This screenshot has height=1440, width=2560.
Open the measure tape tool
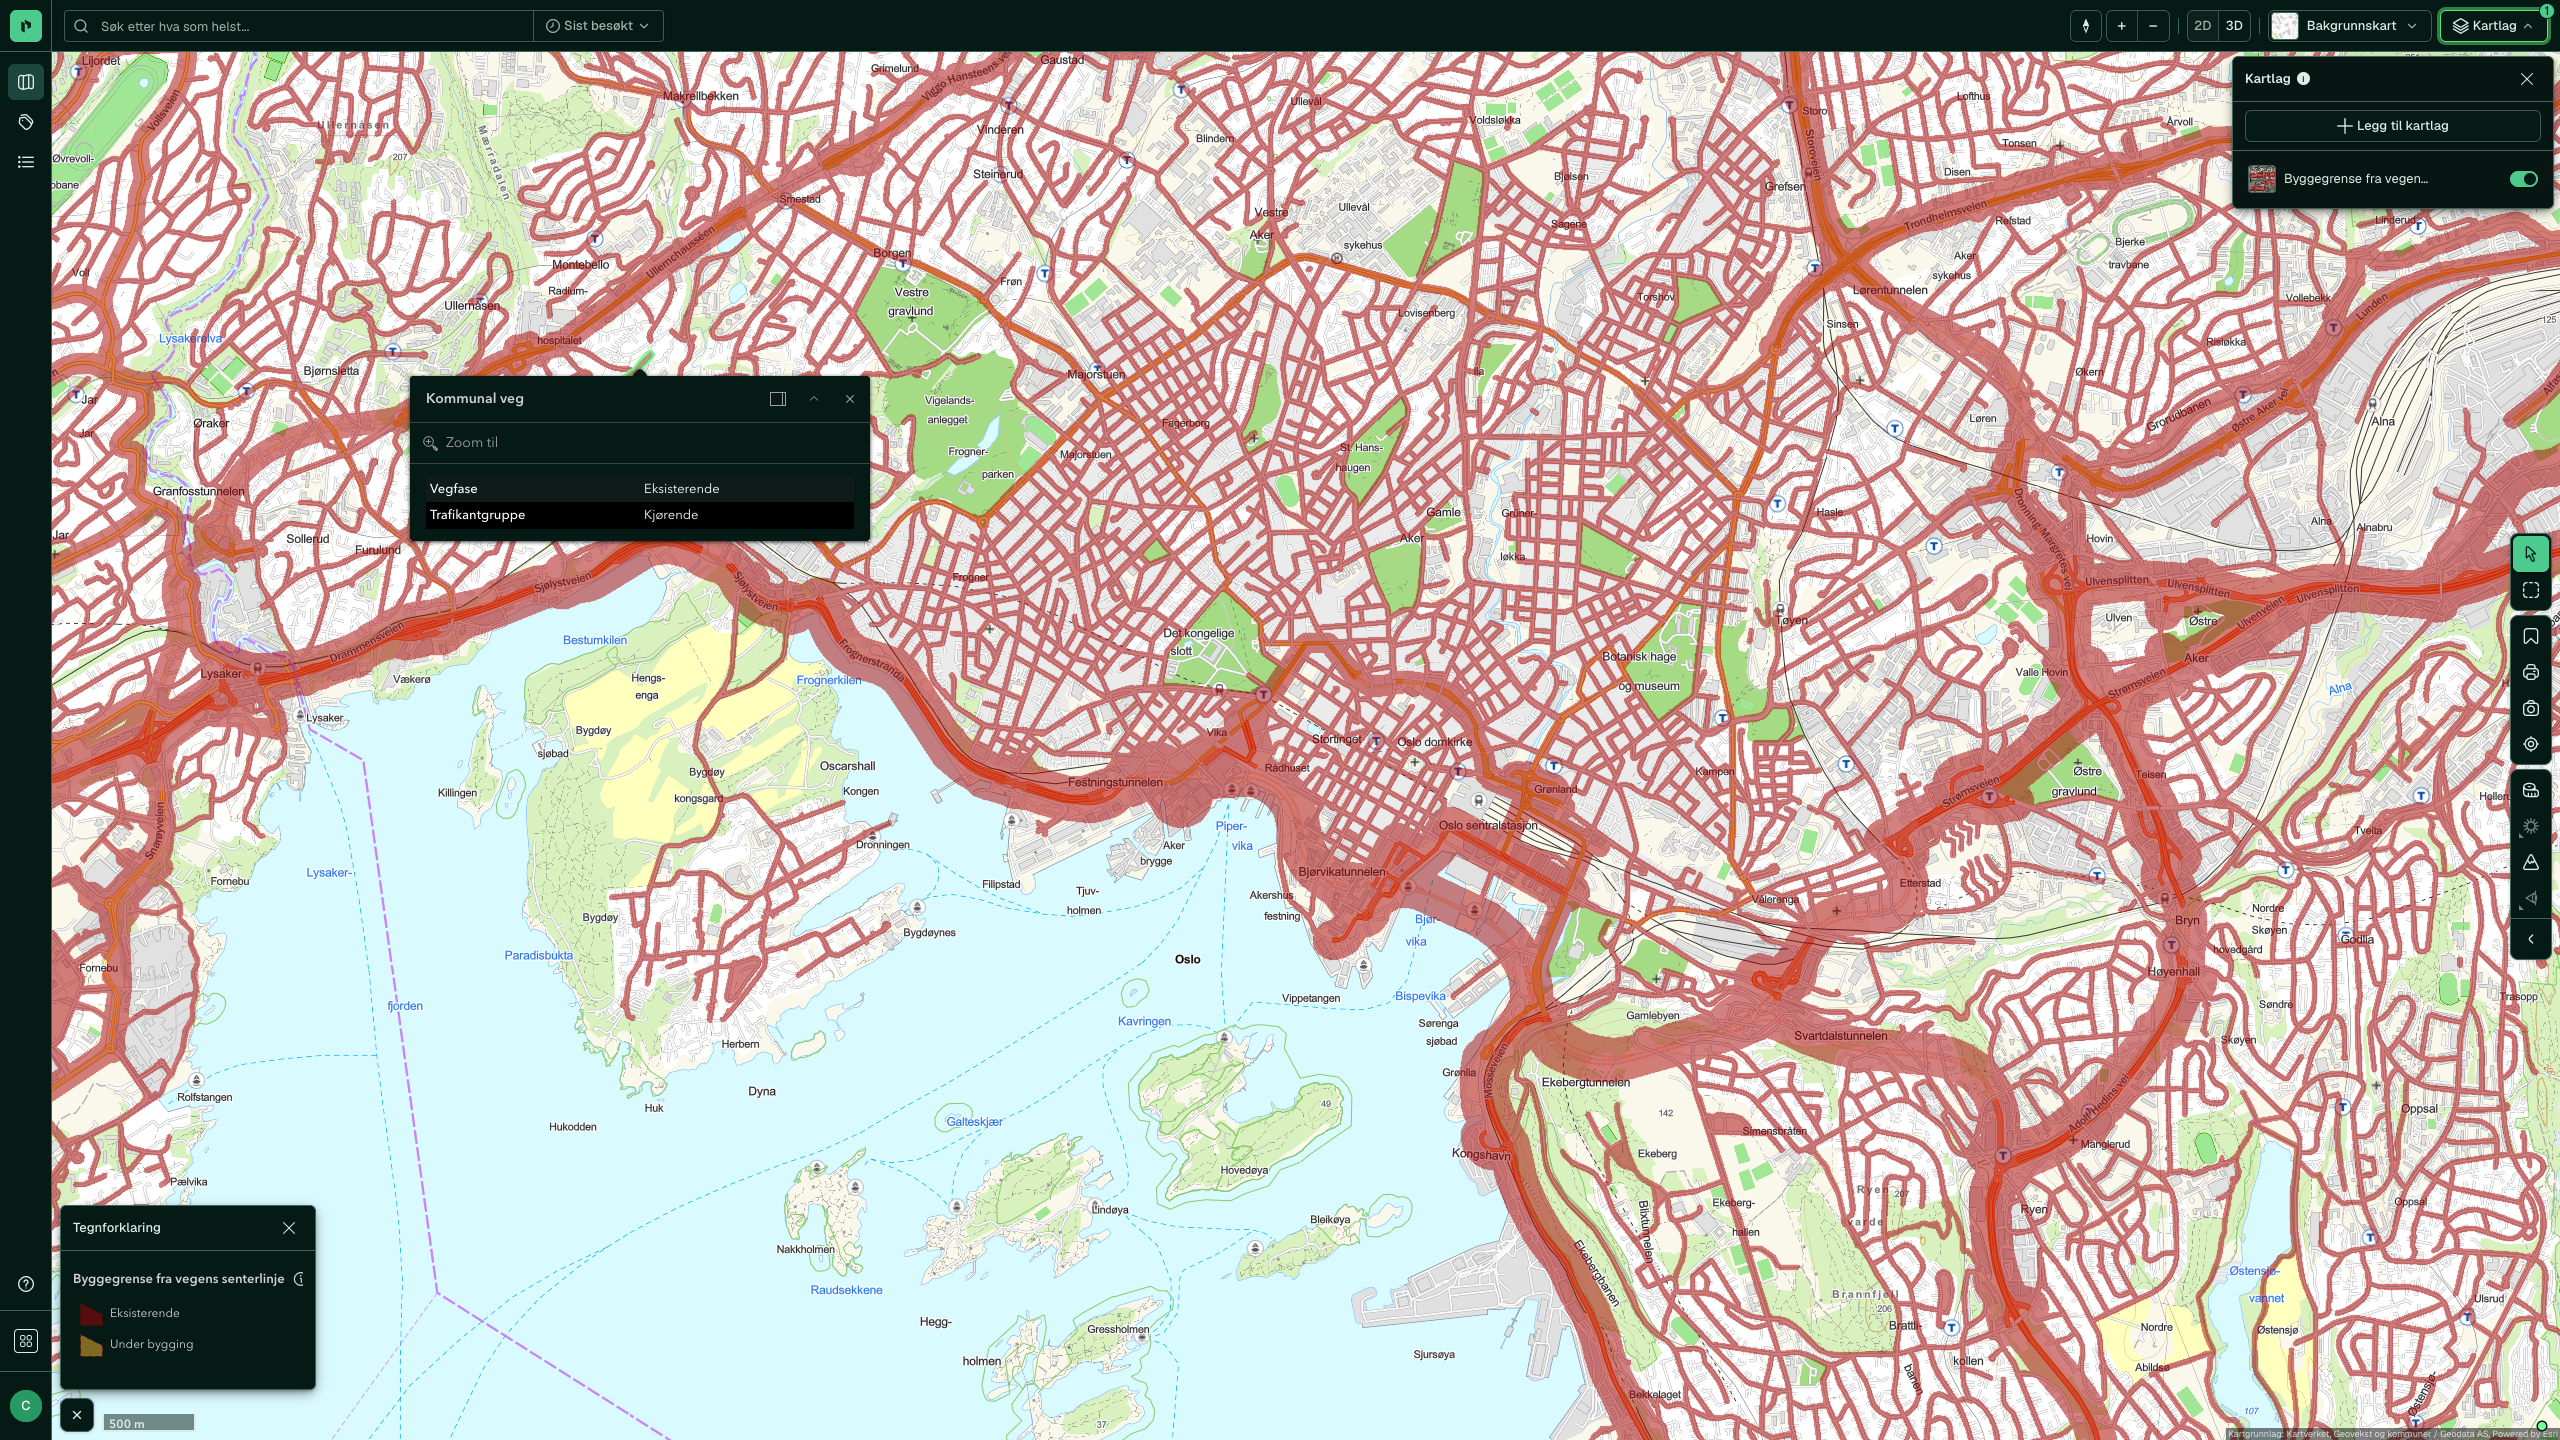pyautogui.click(x=2531, y=790)
